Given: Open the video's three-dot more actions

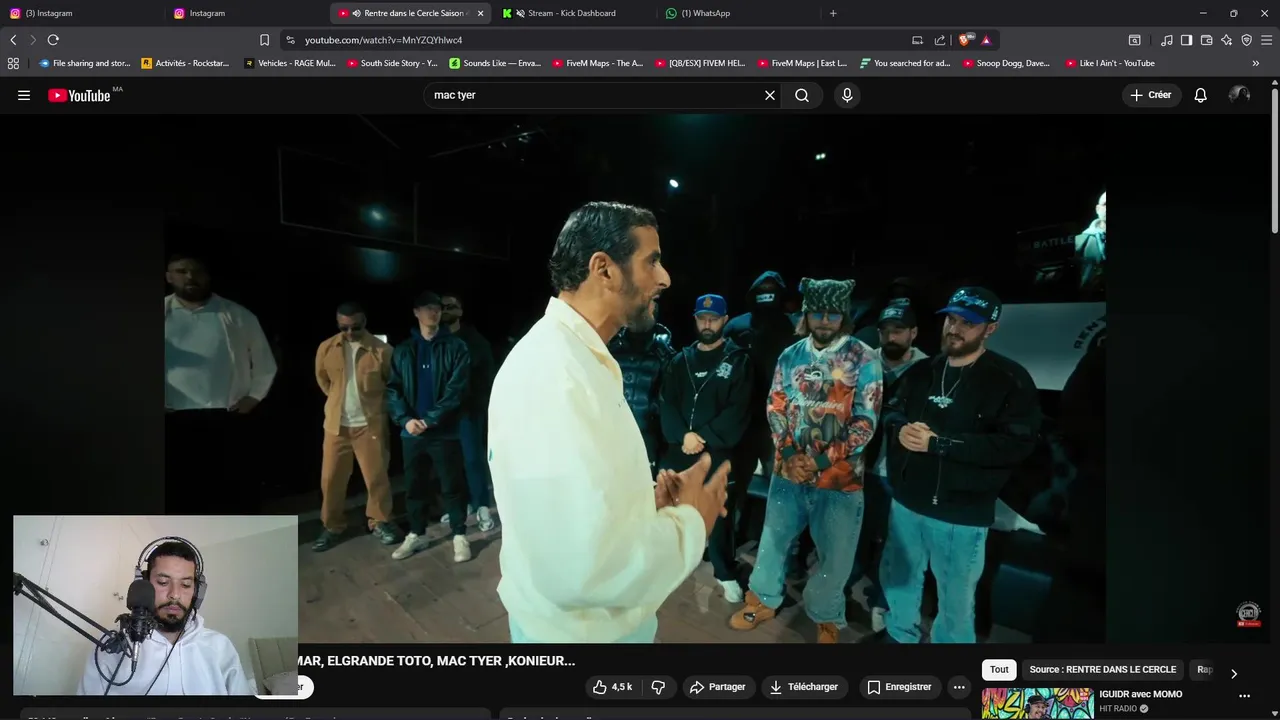Looking at the screenshot, I should 959,687.
